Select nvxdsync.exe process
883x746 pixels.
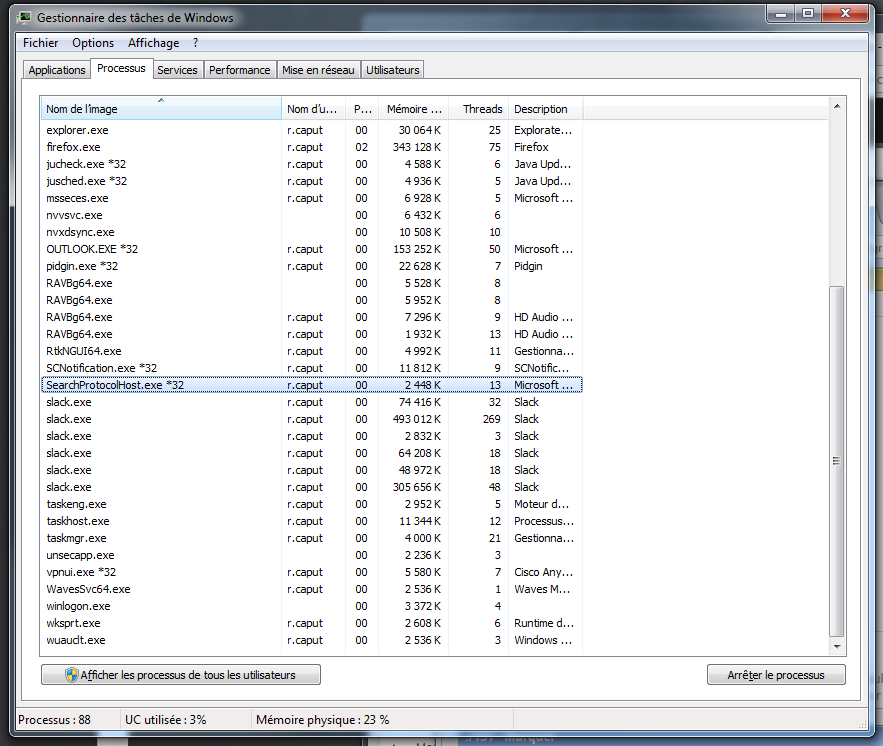311,232
